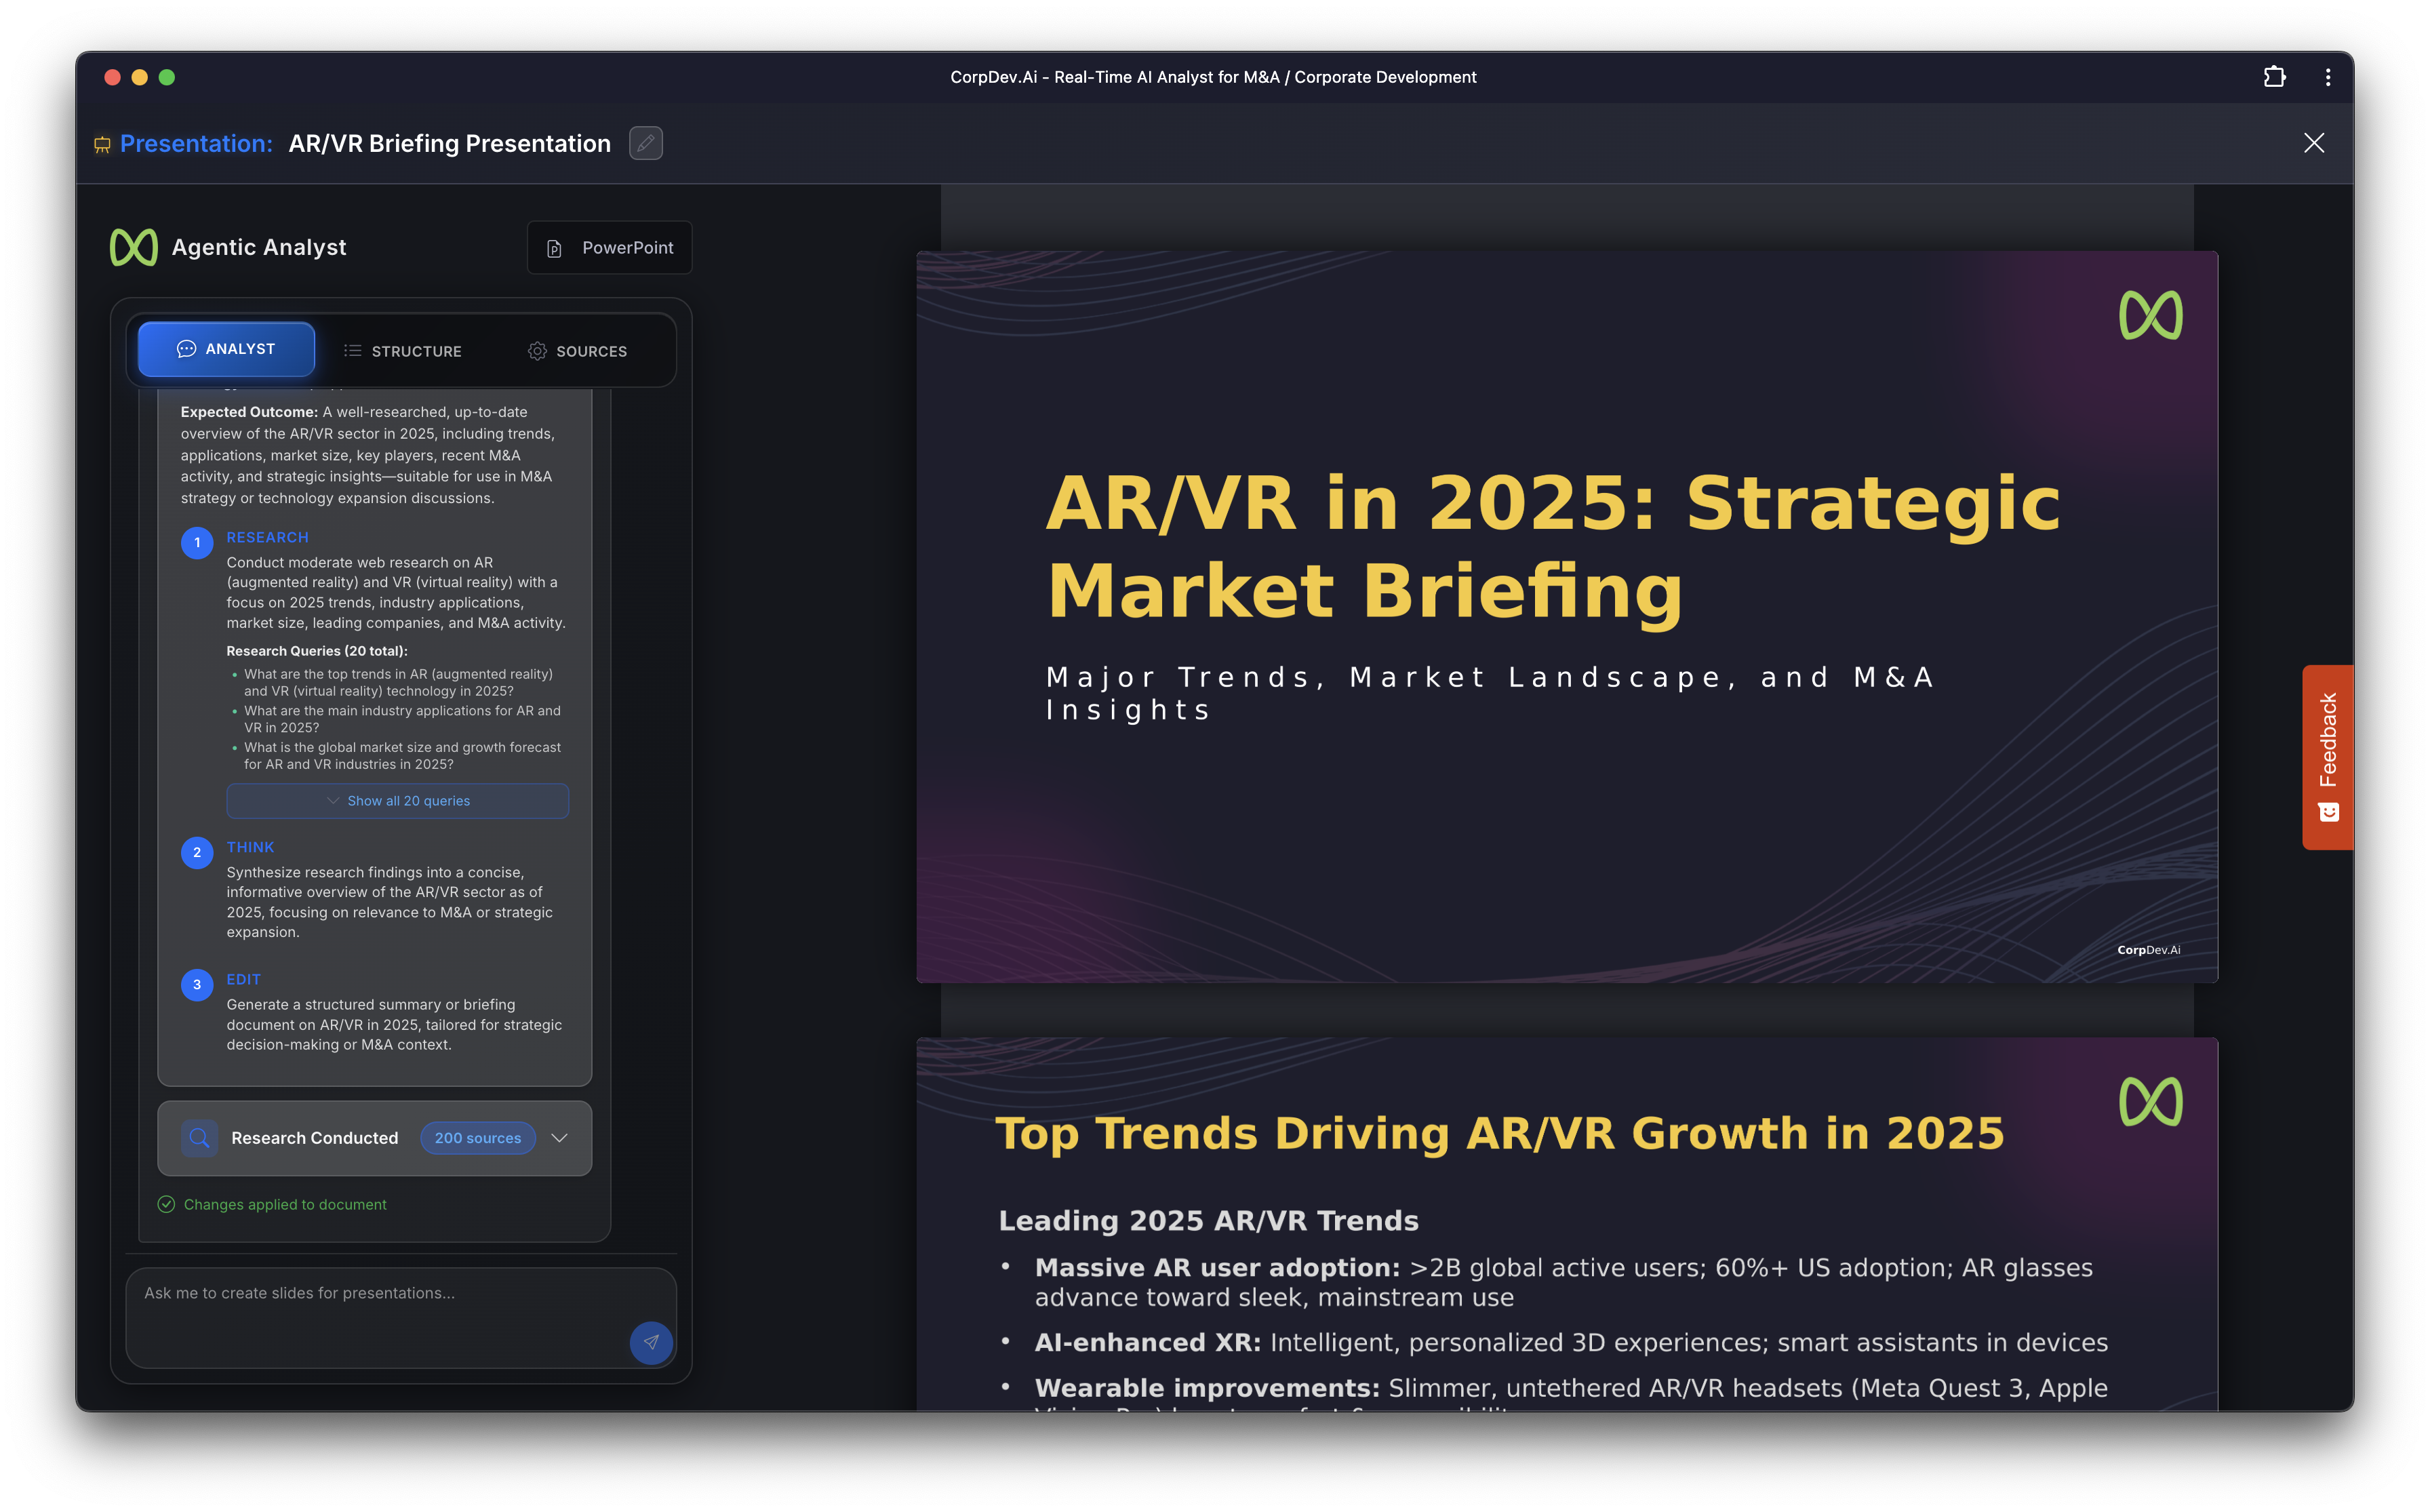
Task: Click the pencil edit title icon
Action: pos(645,143)
